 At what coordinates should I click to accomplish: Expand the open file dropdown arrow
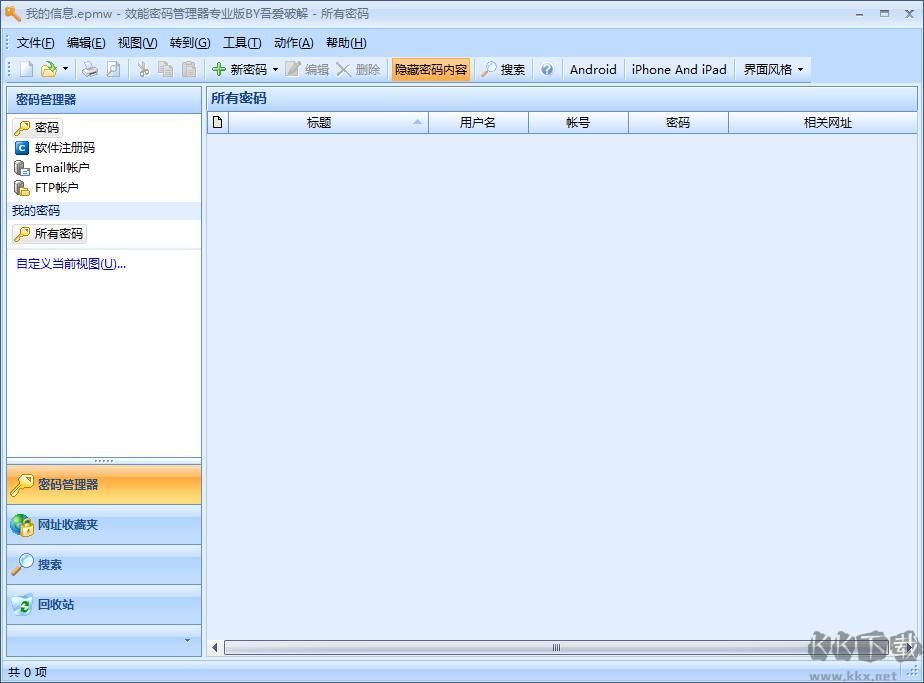tap(66, 68)
